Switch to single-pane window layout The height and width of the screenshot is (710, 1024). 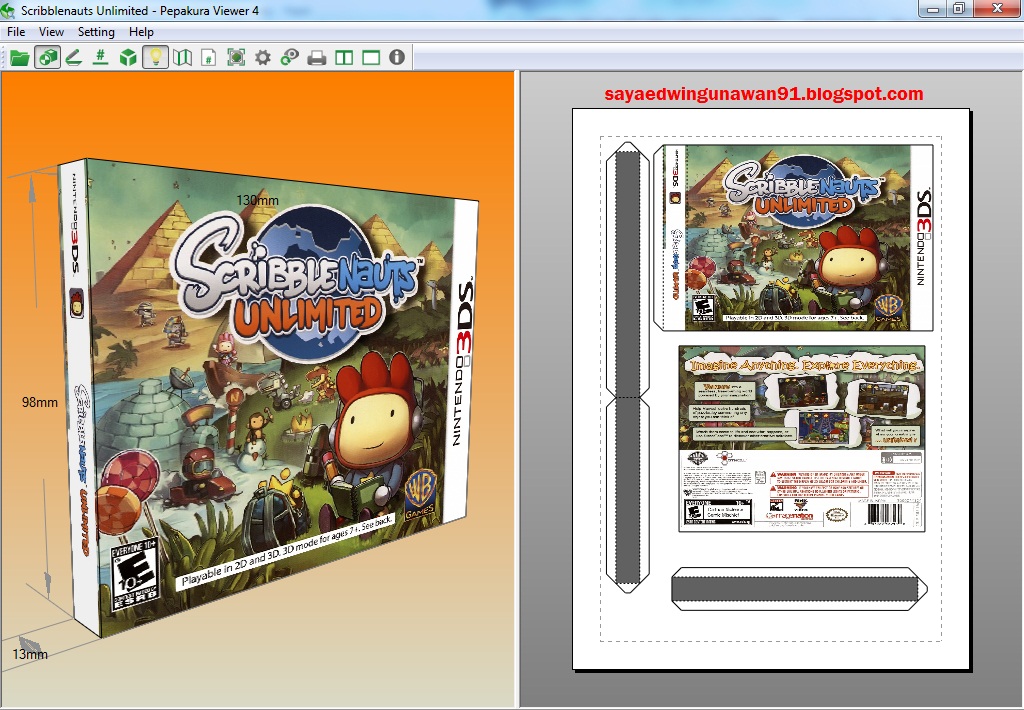369,57
